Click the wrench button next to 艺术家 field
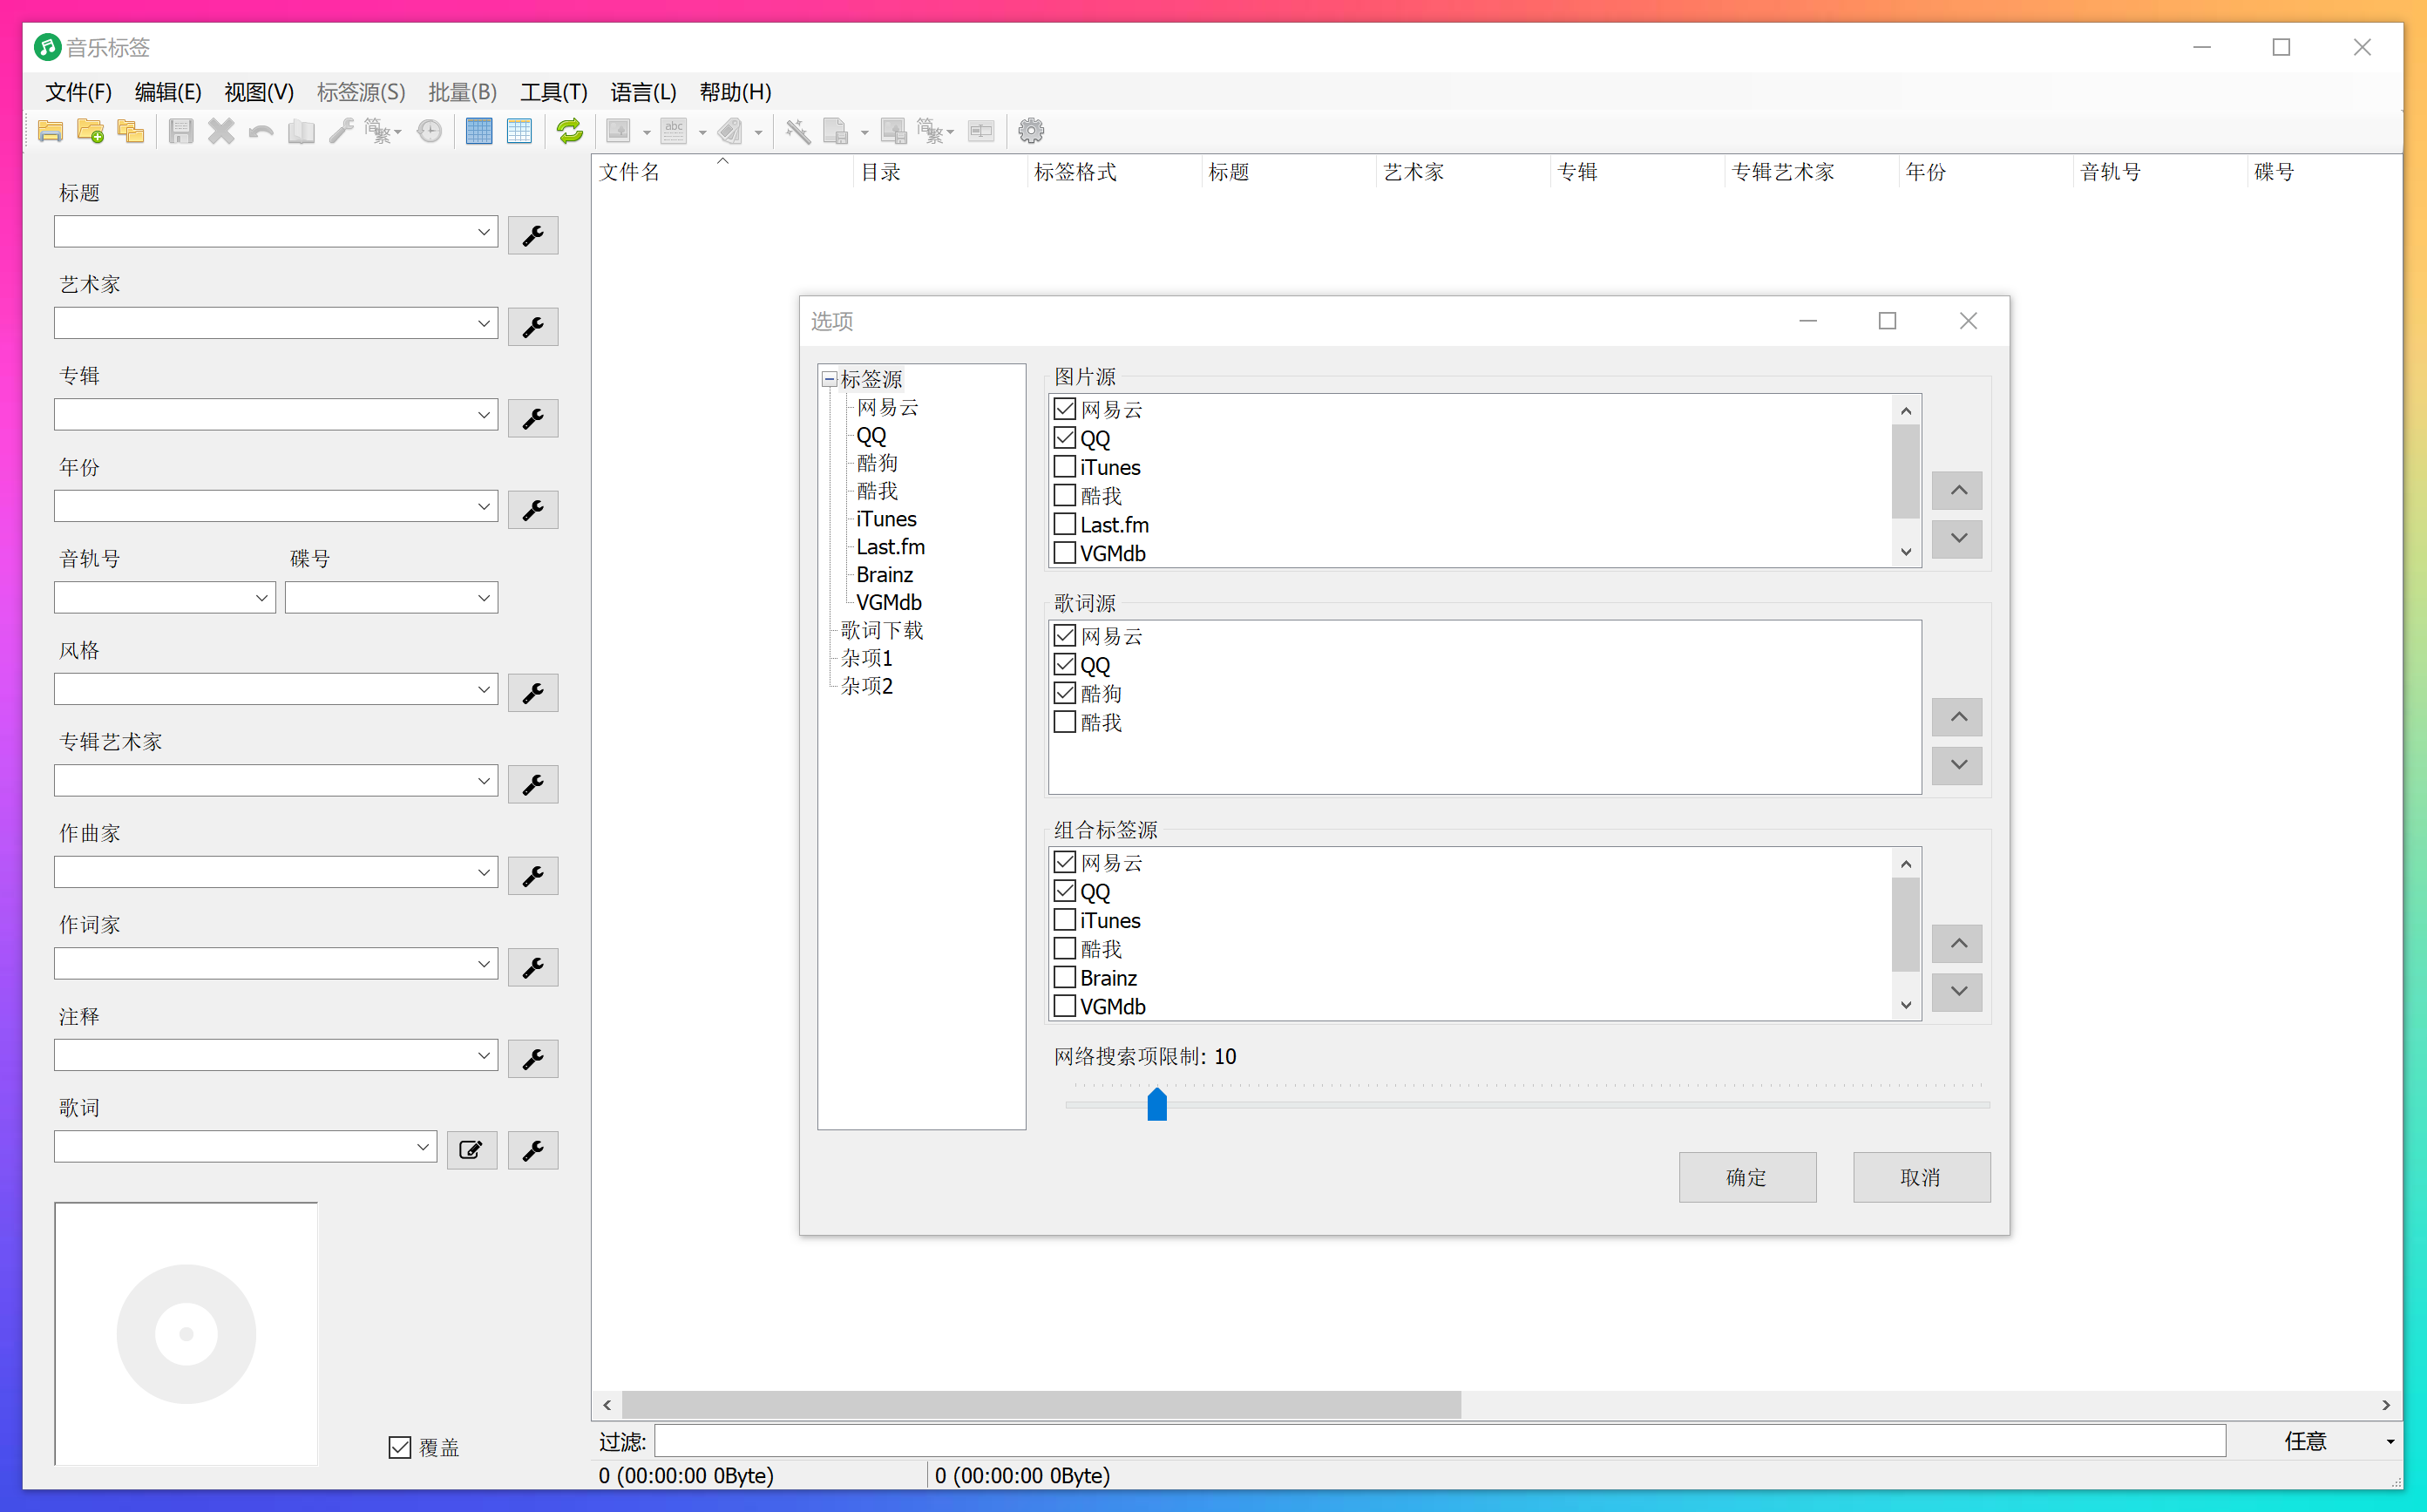The height and width of the screenshot is (1512, 2427). (x=532, y=327)
